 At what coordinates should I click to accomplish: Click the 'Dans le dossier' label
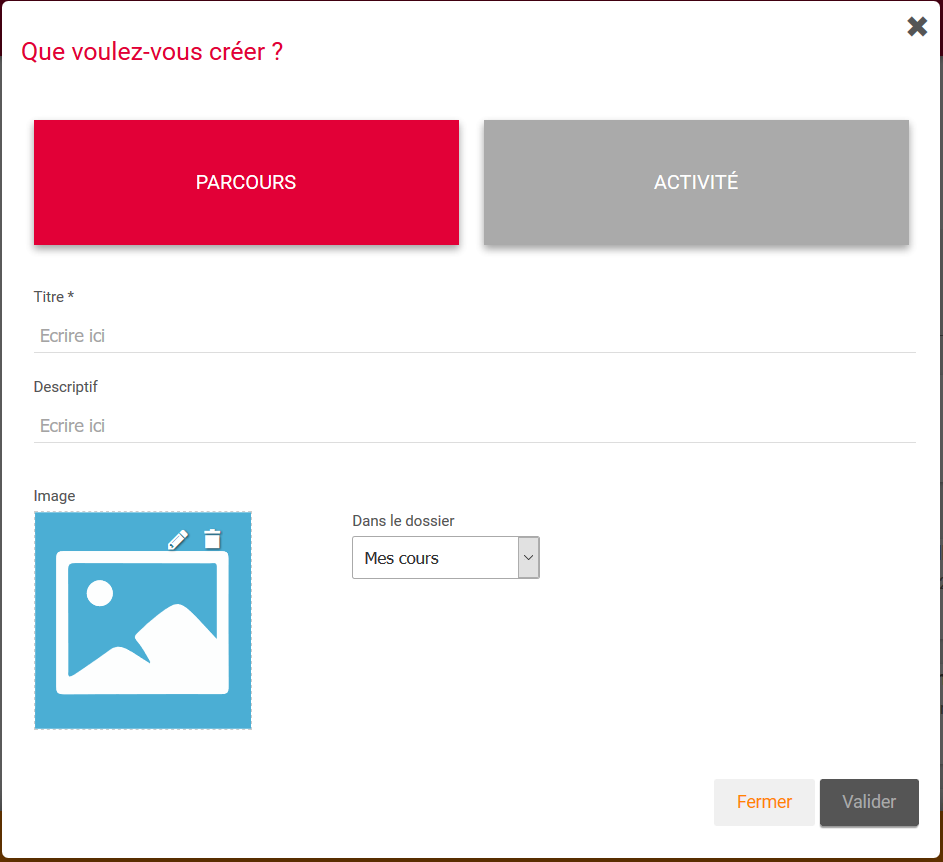coord(403,521)
